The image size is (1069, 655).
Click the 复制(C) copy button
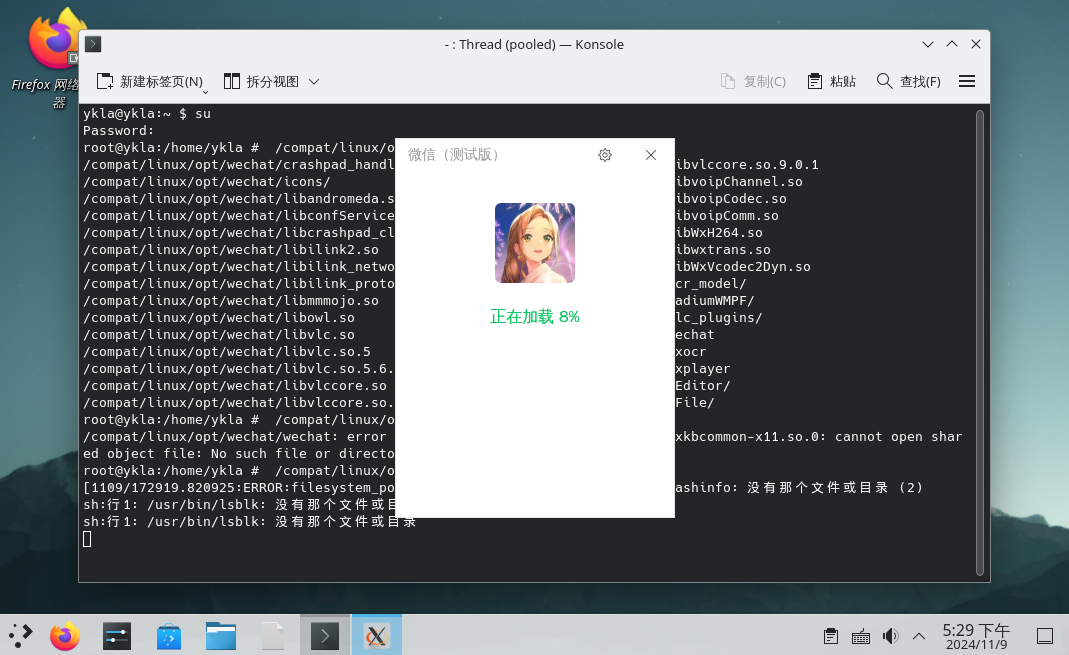[753, 82]
